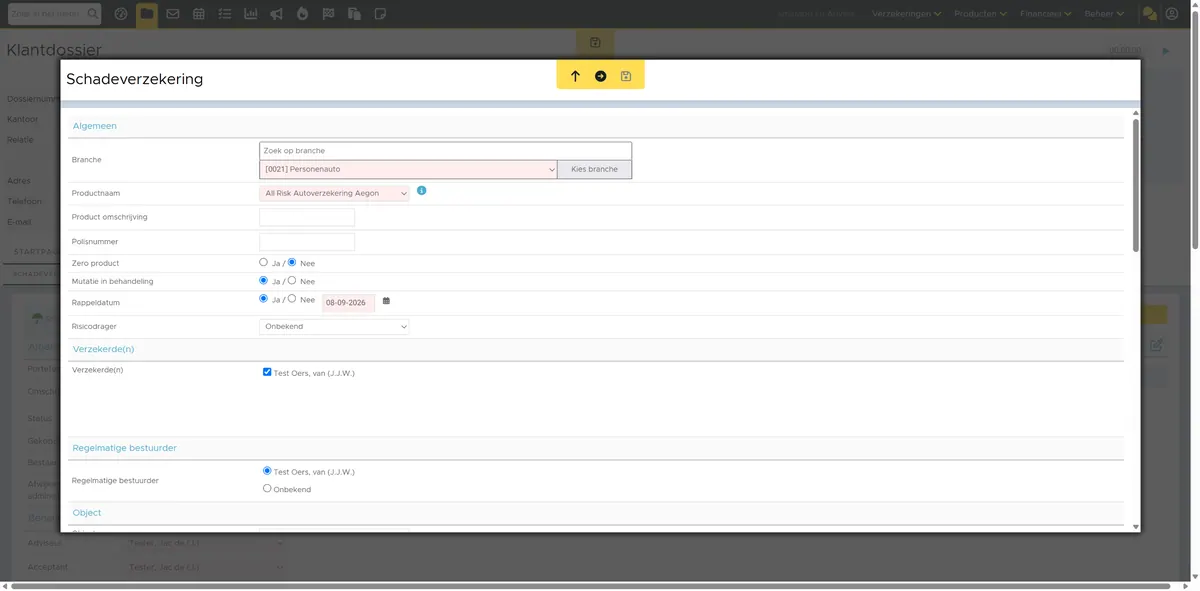
Task: Expand the Financieel menu
Action: [x=1046, y=14]
